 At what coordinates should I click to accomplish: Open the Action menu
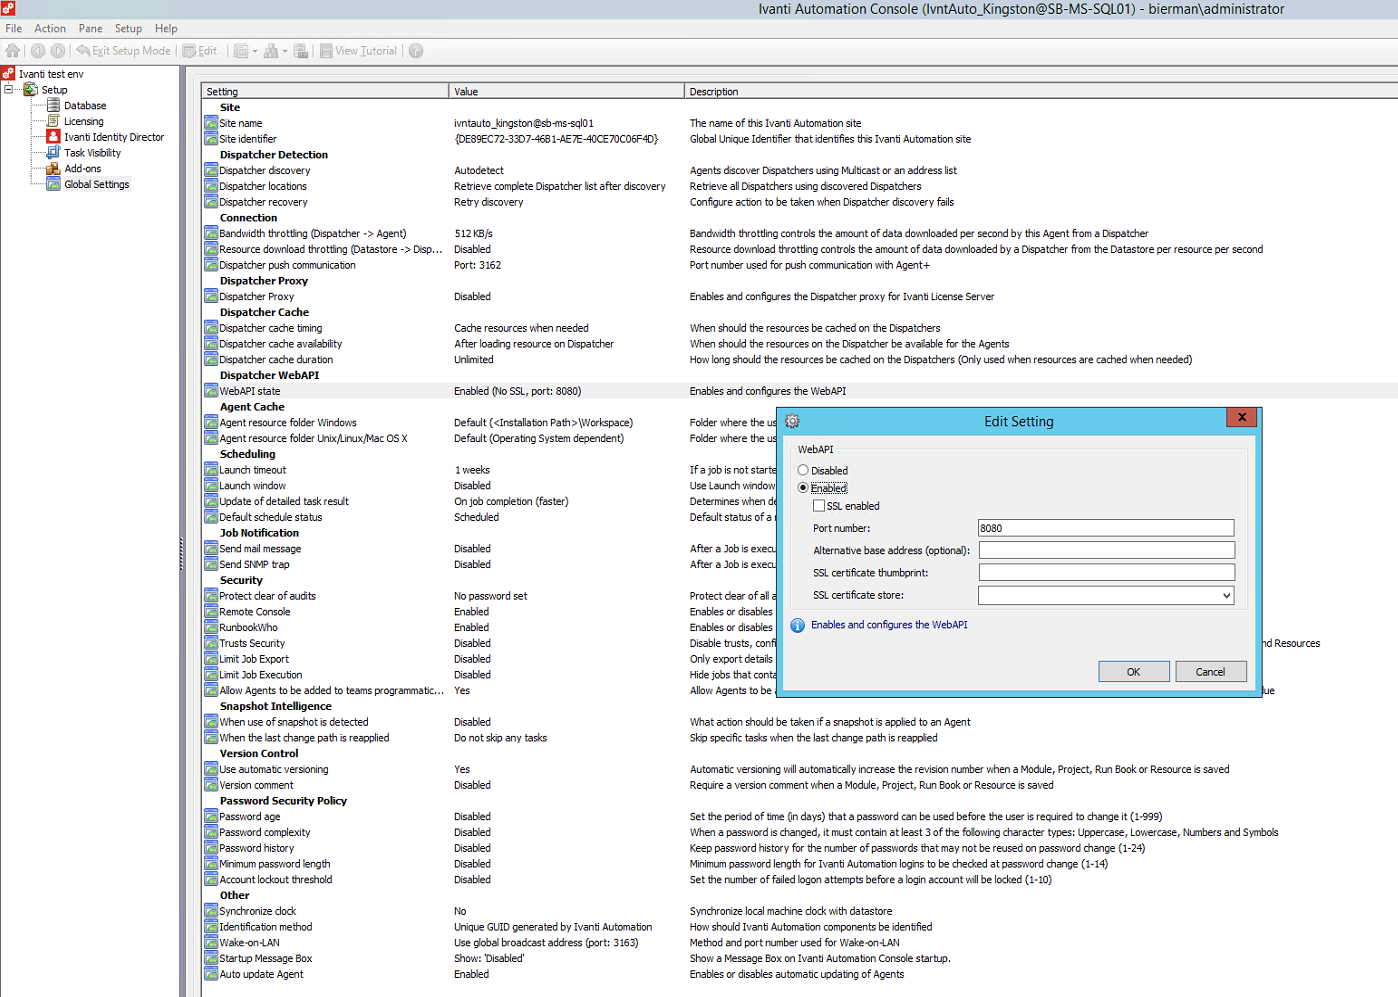50,28
